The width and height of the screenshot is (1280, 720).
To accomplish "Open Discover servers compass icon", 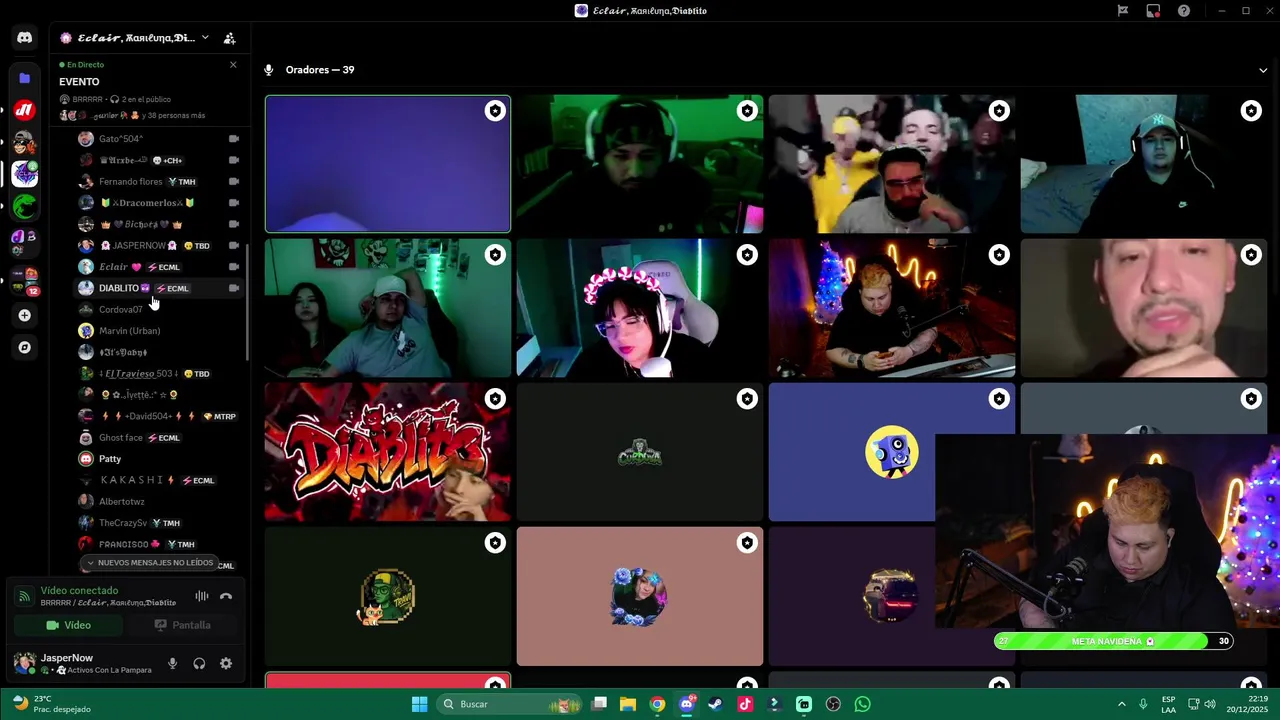I will (x=25, y=347).
